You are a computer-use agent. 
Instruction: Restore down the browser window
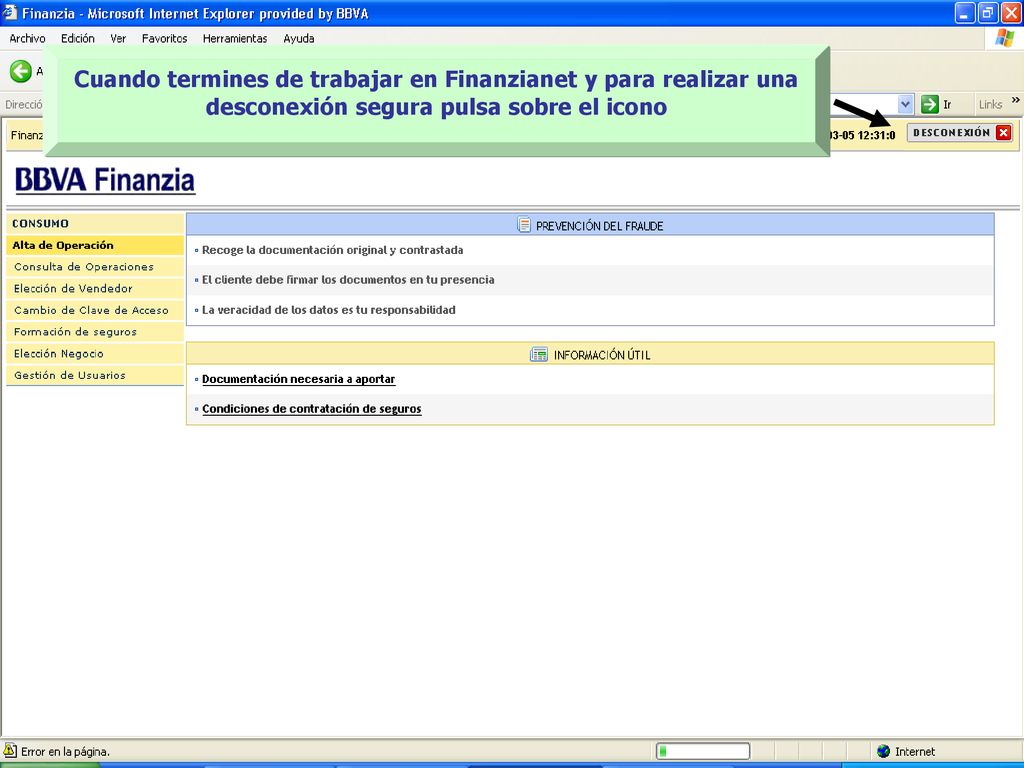point(987,12)
